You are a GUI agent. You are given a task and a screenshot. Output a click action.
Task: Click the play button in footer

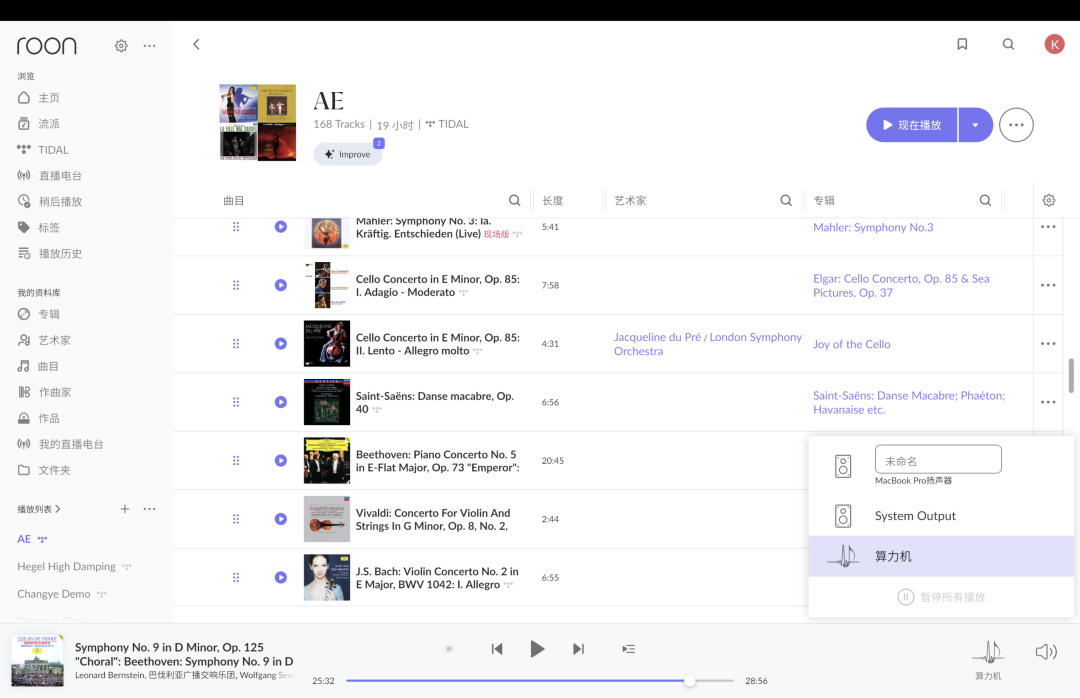click(537, 649)
